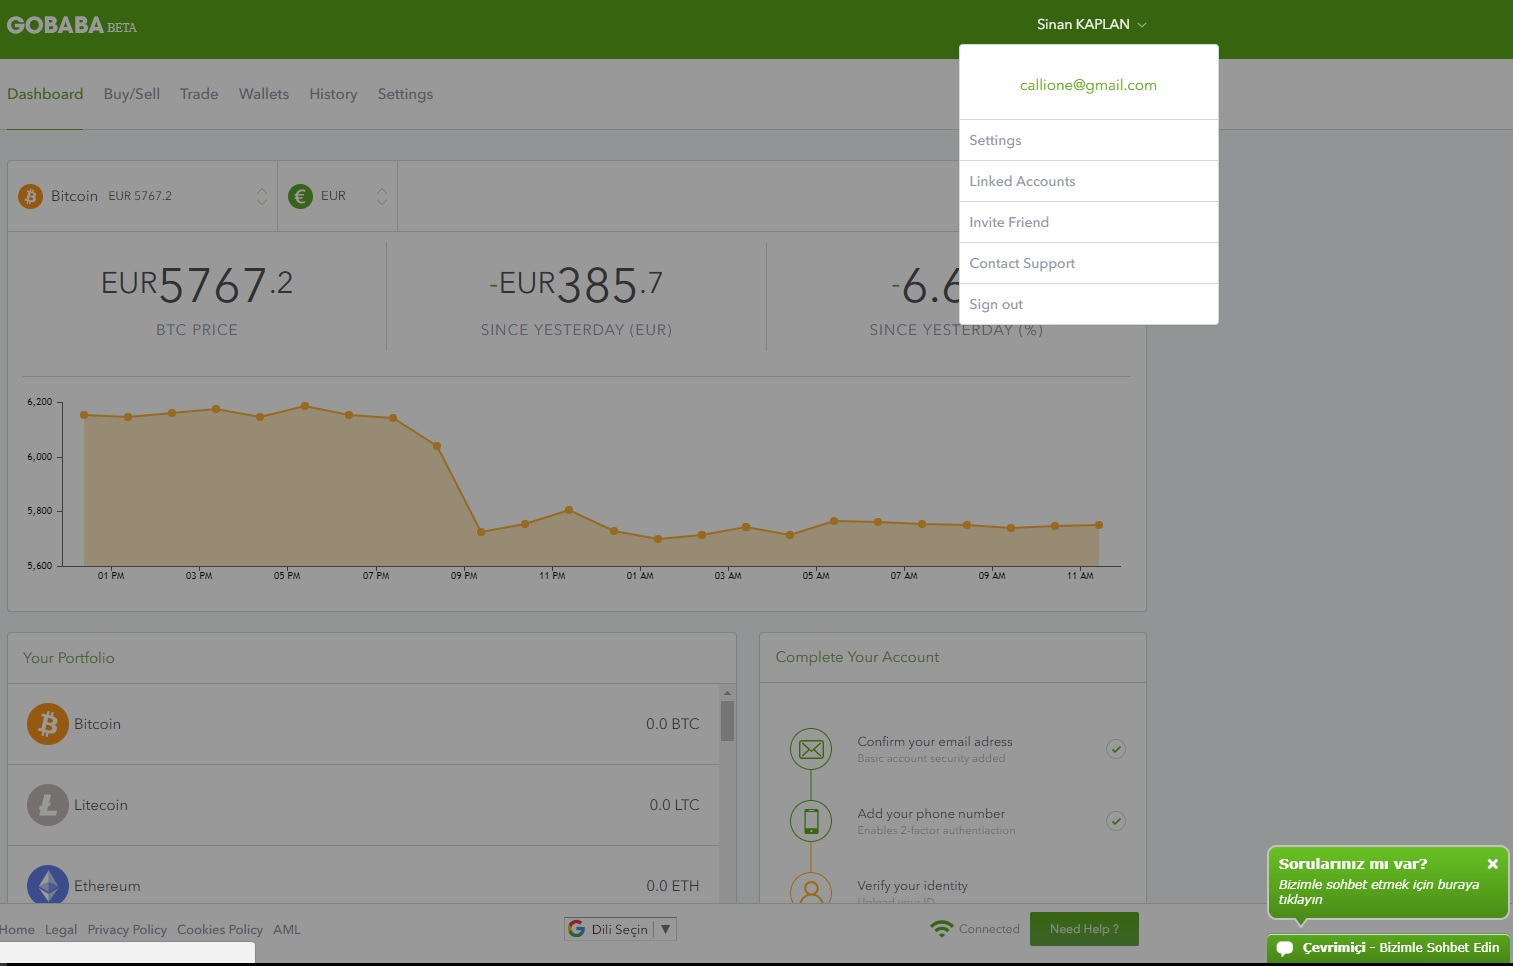Screen dimensions: 1513x966
Task: Click the chart data point at 09 PM
Action: [481, 532]
